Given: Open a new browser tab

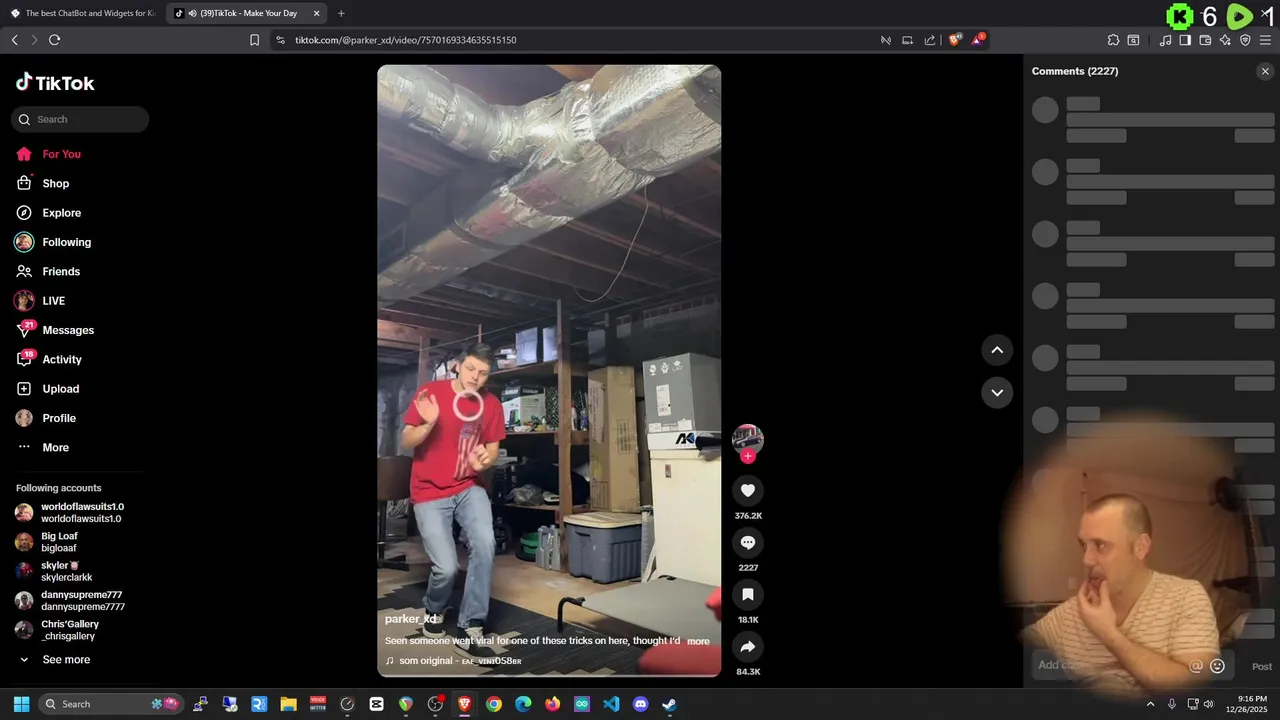Looking at the screenshot, I should coord(341,13).
